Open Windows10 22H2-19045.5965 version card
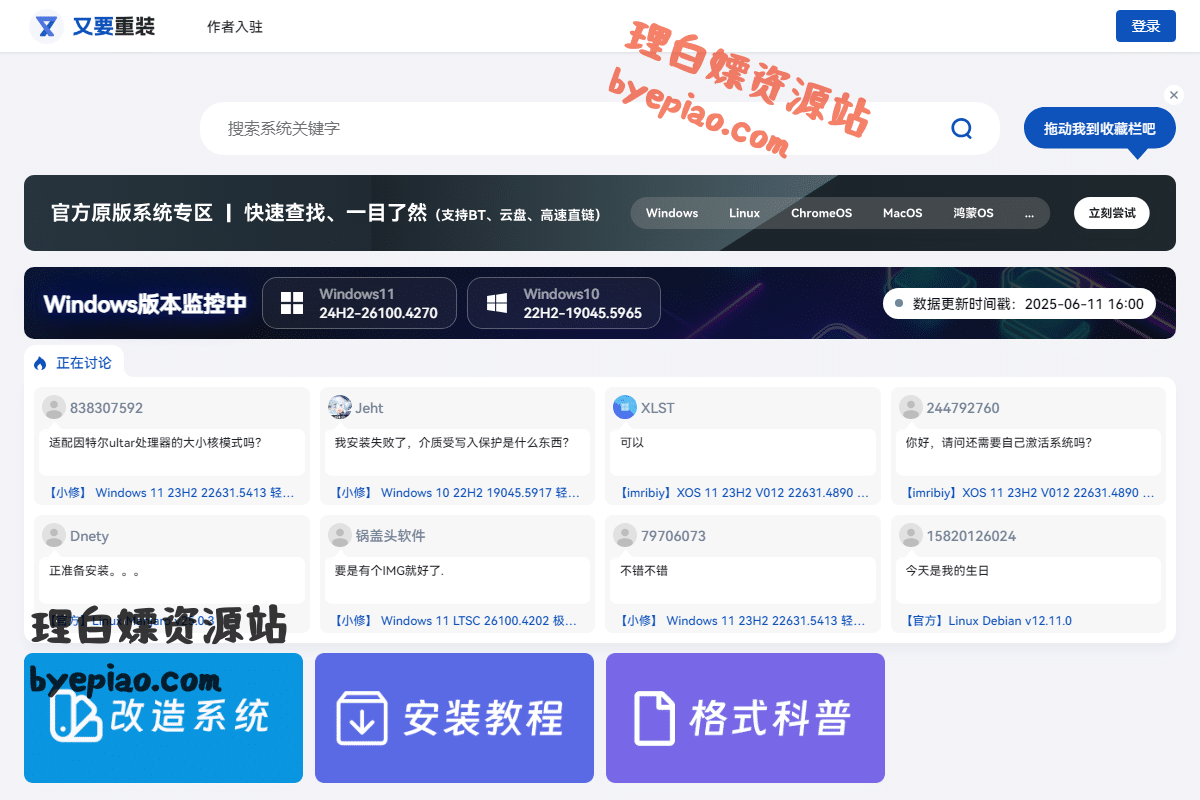The width and height of the screenshot is (1200, 800). 563,303
